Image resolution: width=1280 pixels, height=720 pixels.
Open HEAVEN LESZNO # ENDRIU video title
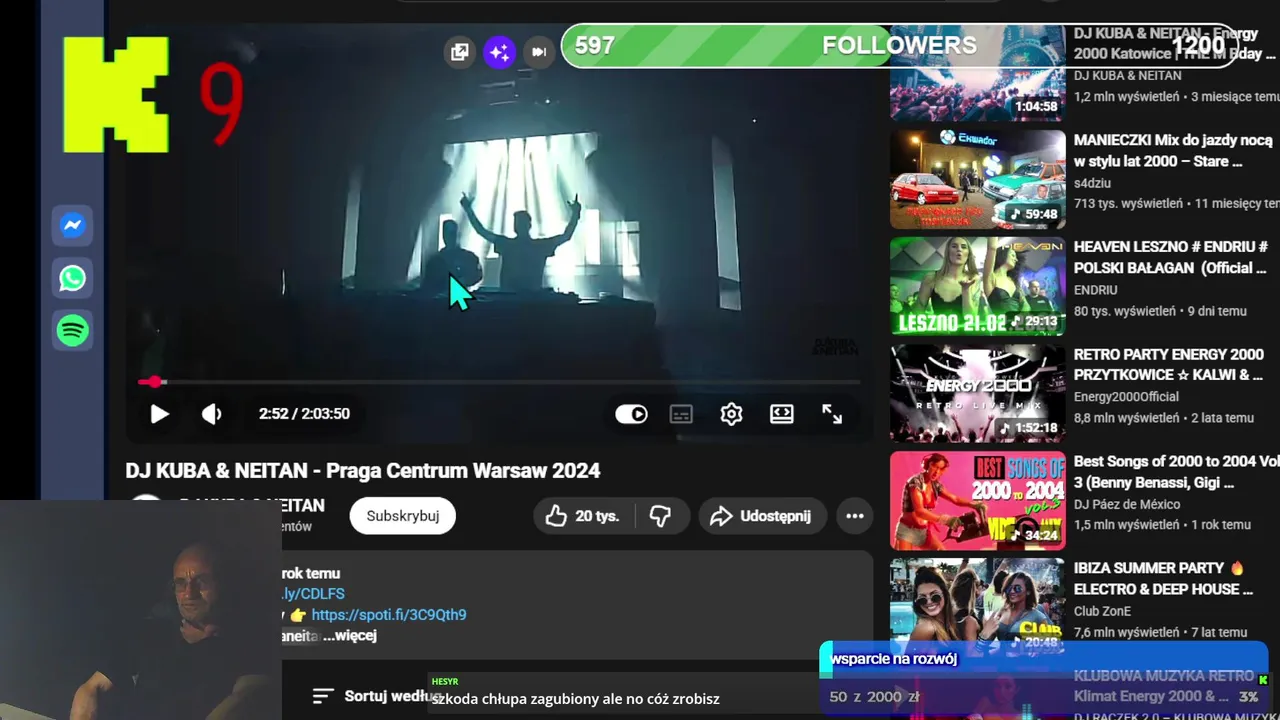[x=1171, y=257]
